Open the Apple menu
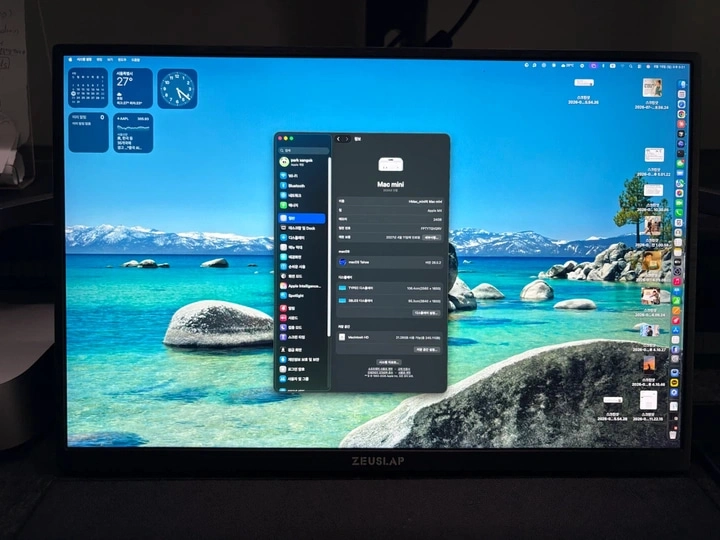 71,60
